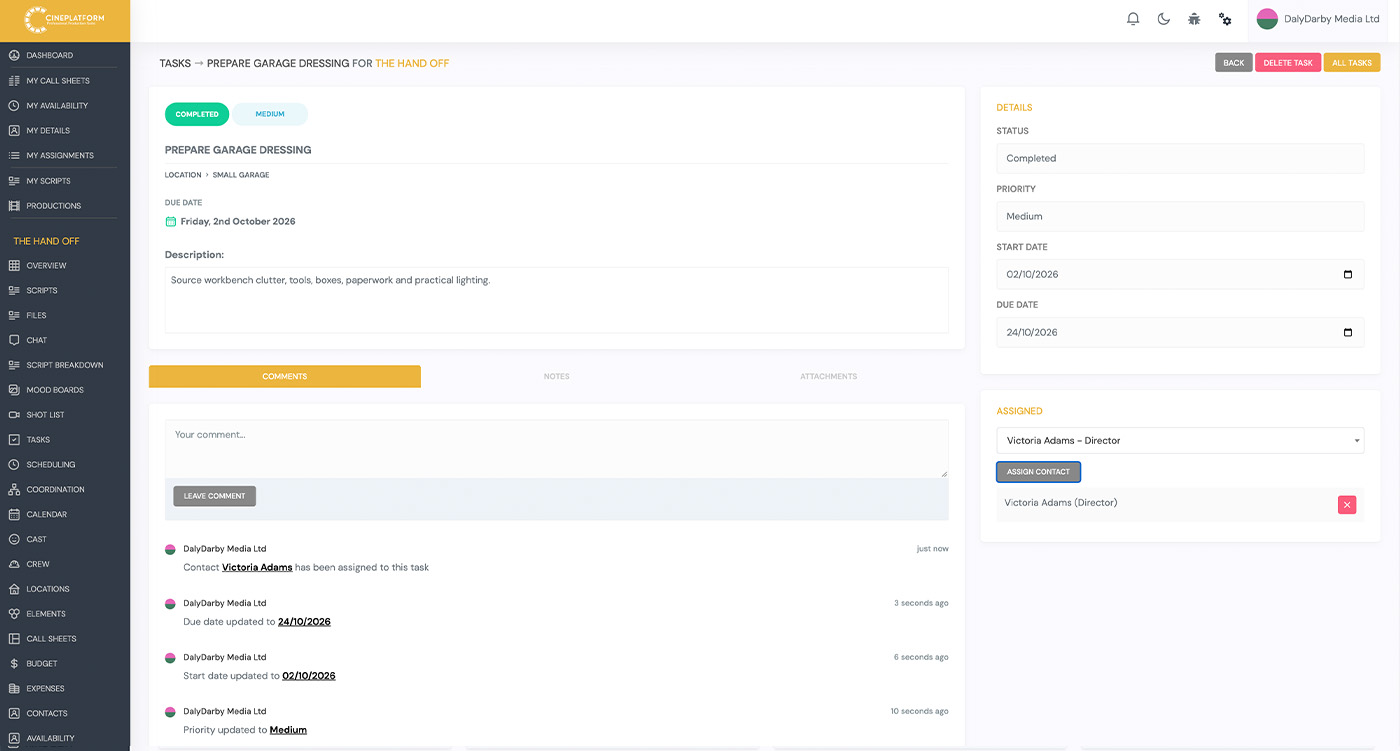Click the Back button
Image resolution: width=1400 pixels, height=751 pixels.
pos(1234,63)
